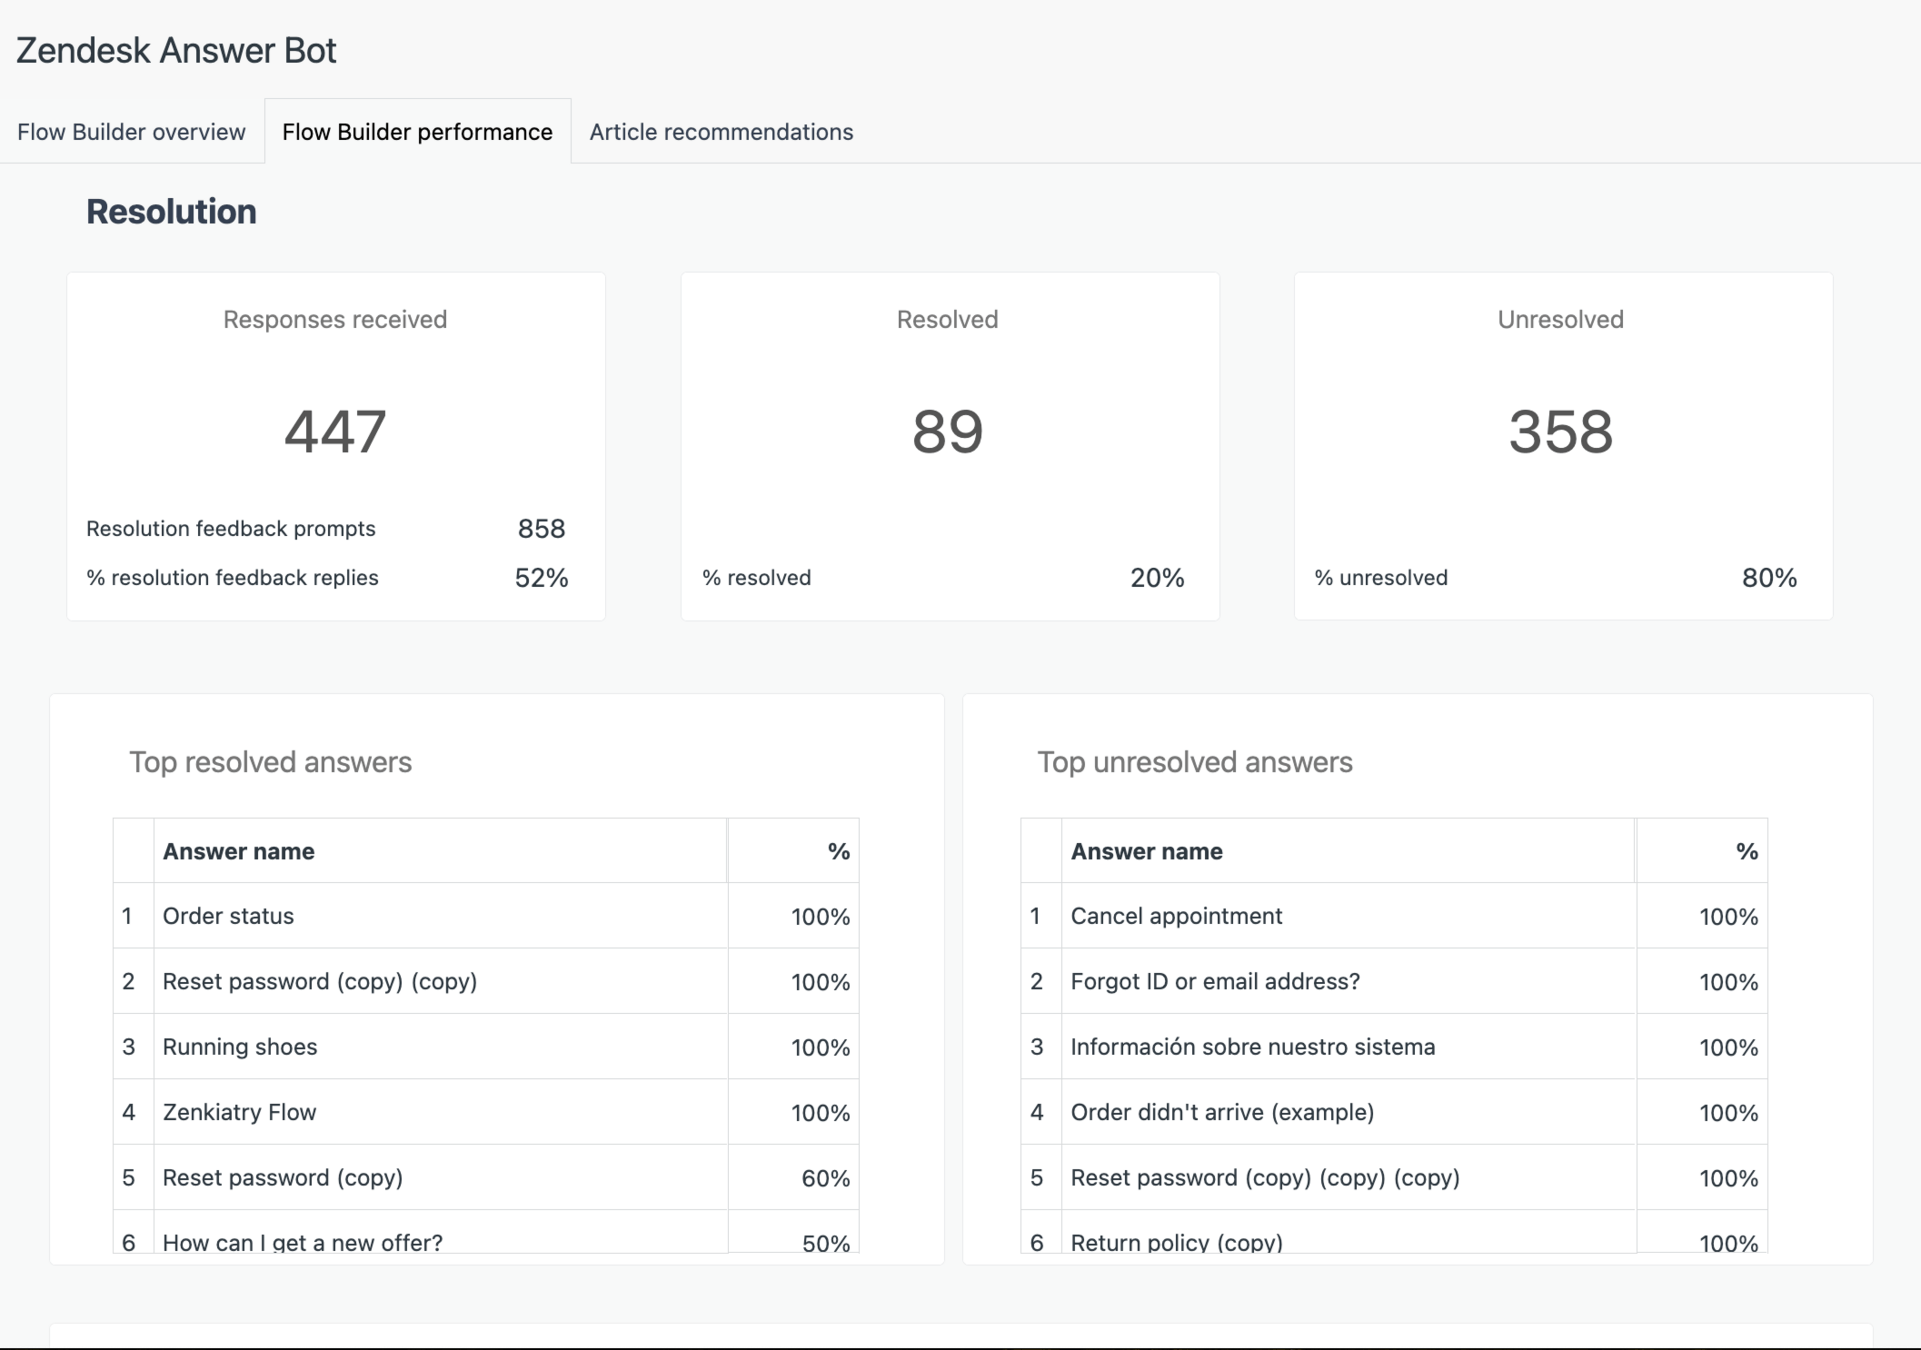Screen dimensions: 1921x1350
Task: Select Forgot ID or email address? row
Action: click(1215, 982)
